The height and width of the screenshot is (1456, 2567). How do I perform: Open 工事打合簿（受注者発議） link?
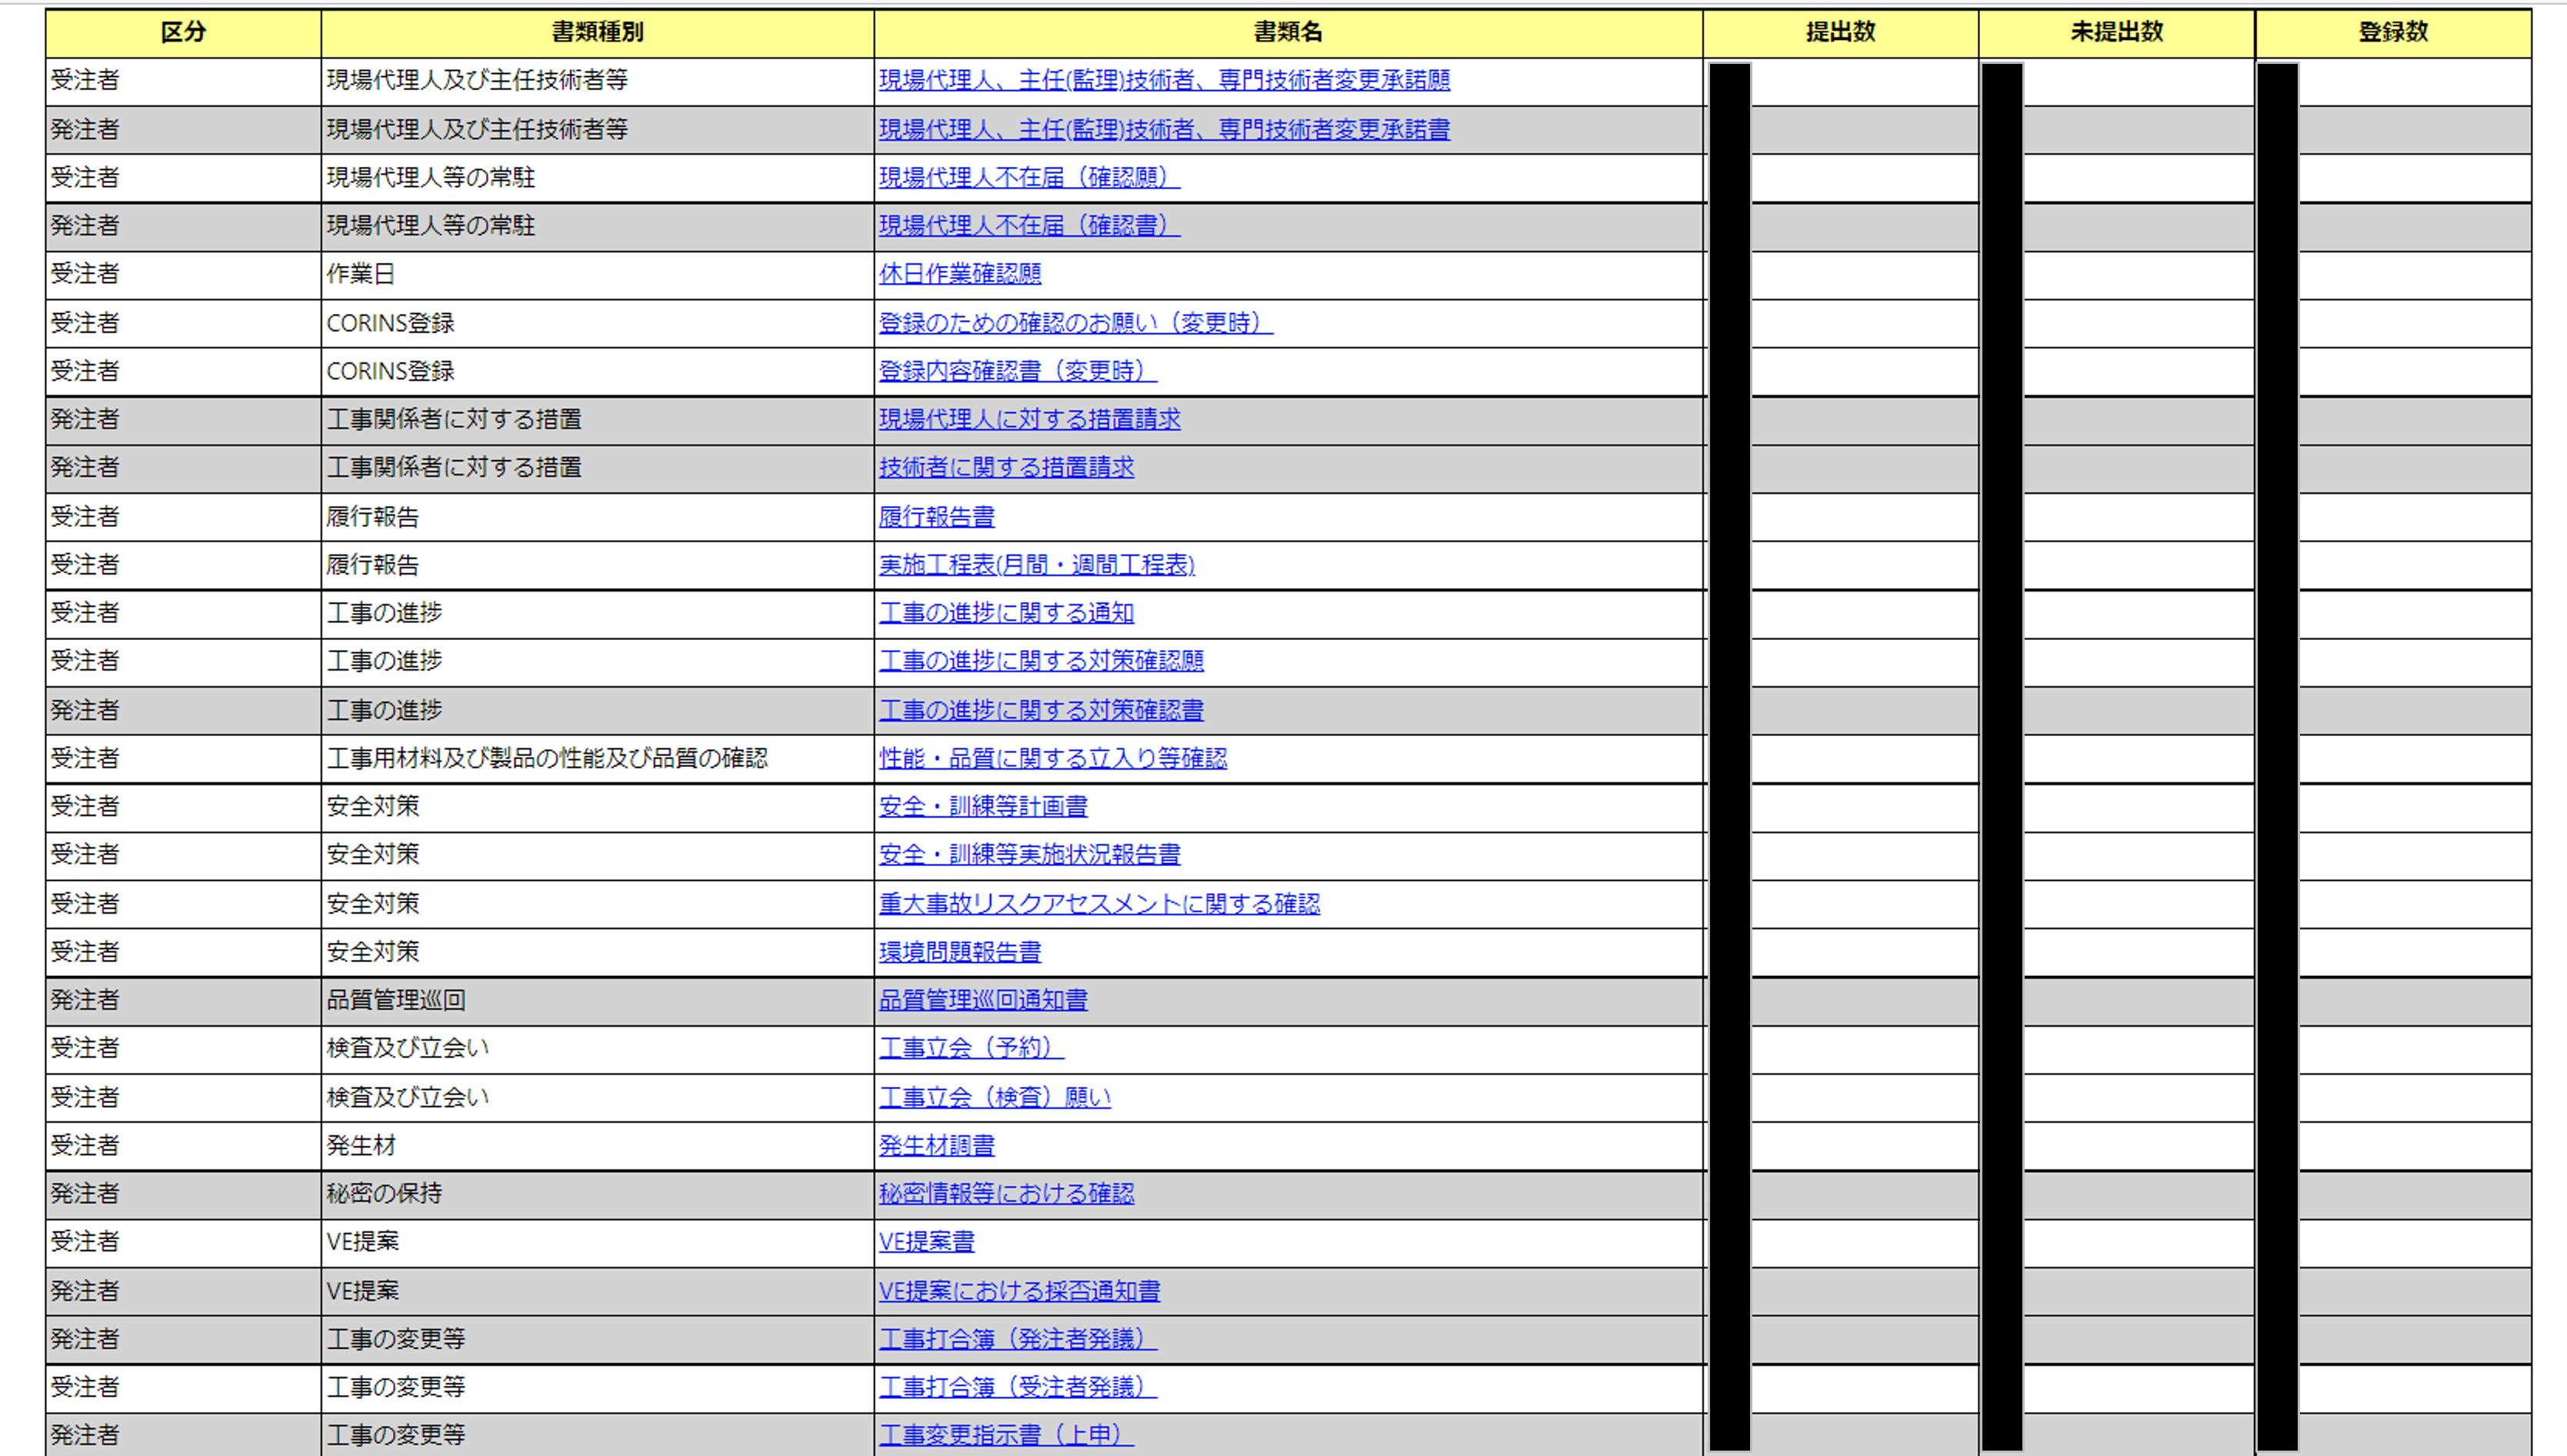(1018, 1387)
